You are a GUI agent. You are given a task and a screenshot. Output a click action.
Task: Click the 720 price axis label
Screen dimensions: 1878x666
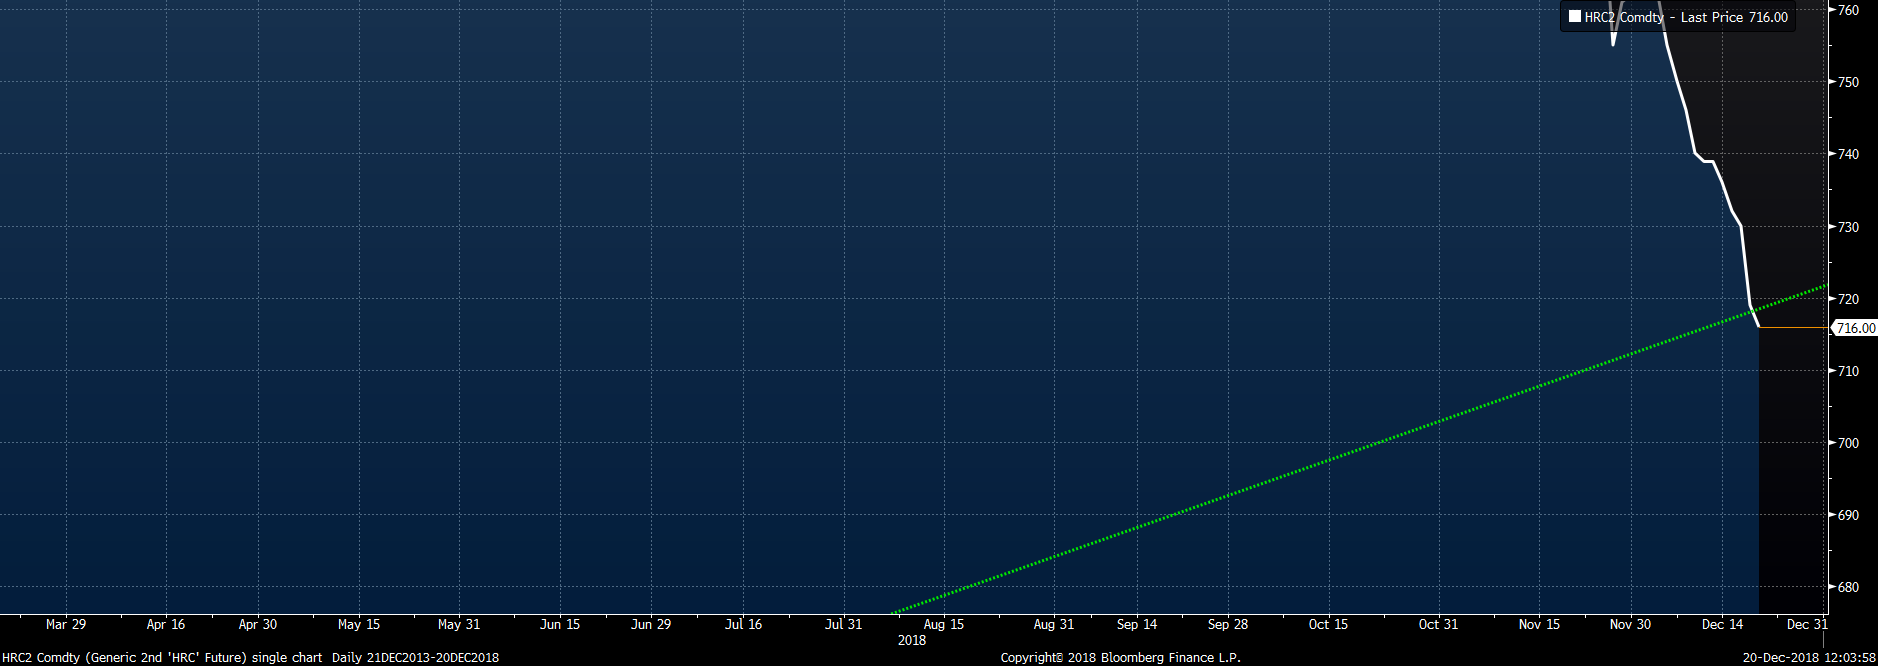pyautogui.click(x=1848, y=299)
